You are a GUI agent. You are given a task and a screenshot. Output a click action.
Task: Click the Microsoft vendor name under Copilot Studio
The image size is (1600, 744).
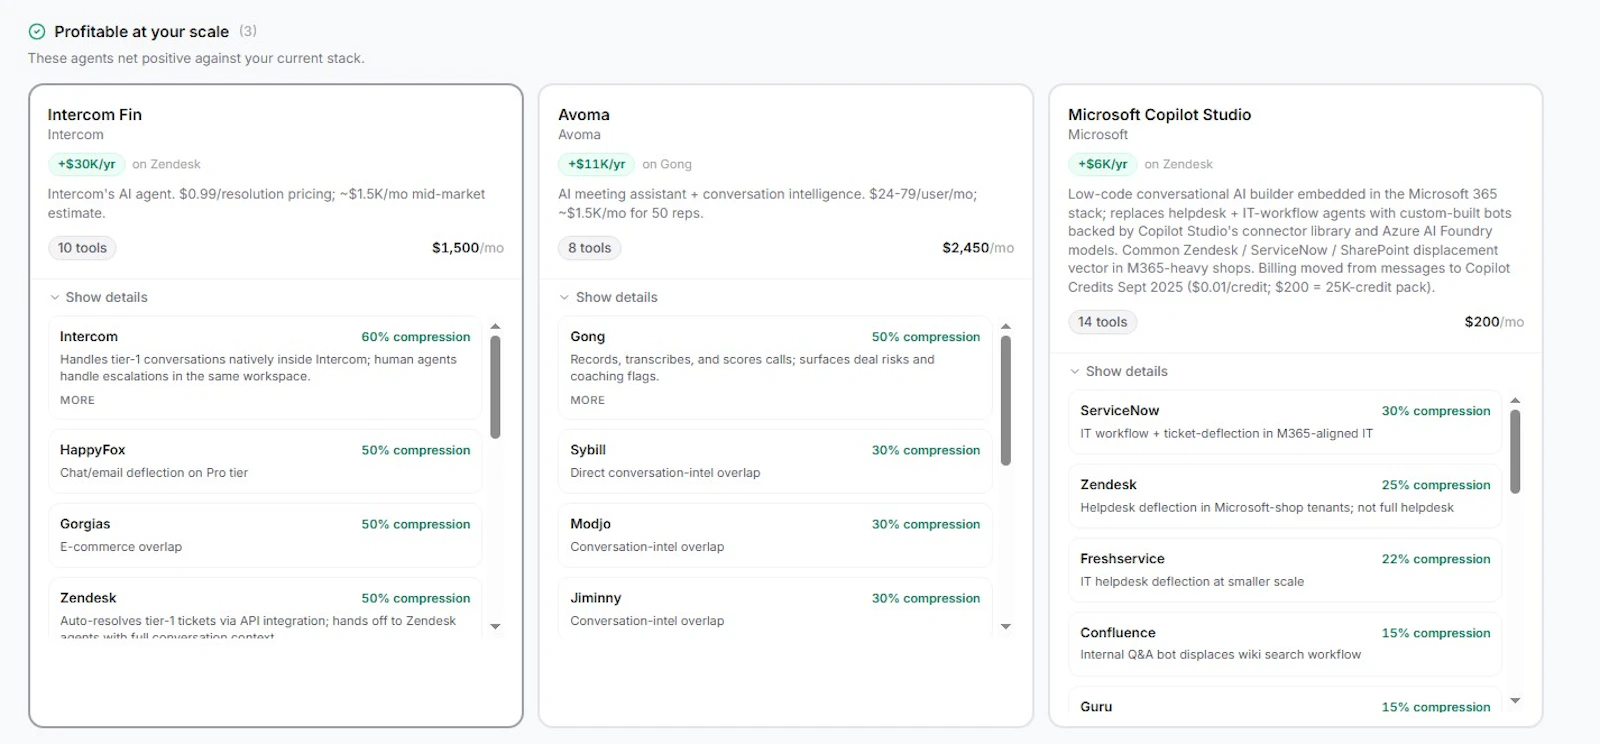tap(1098, 135)
